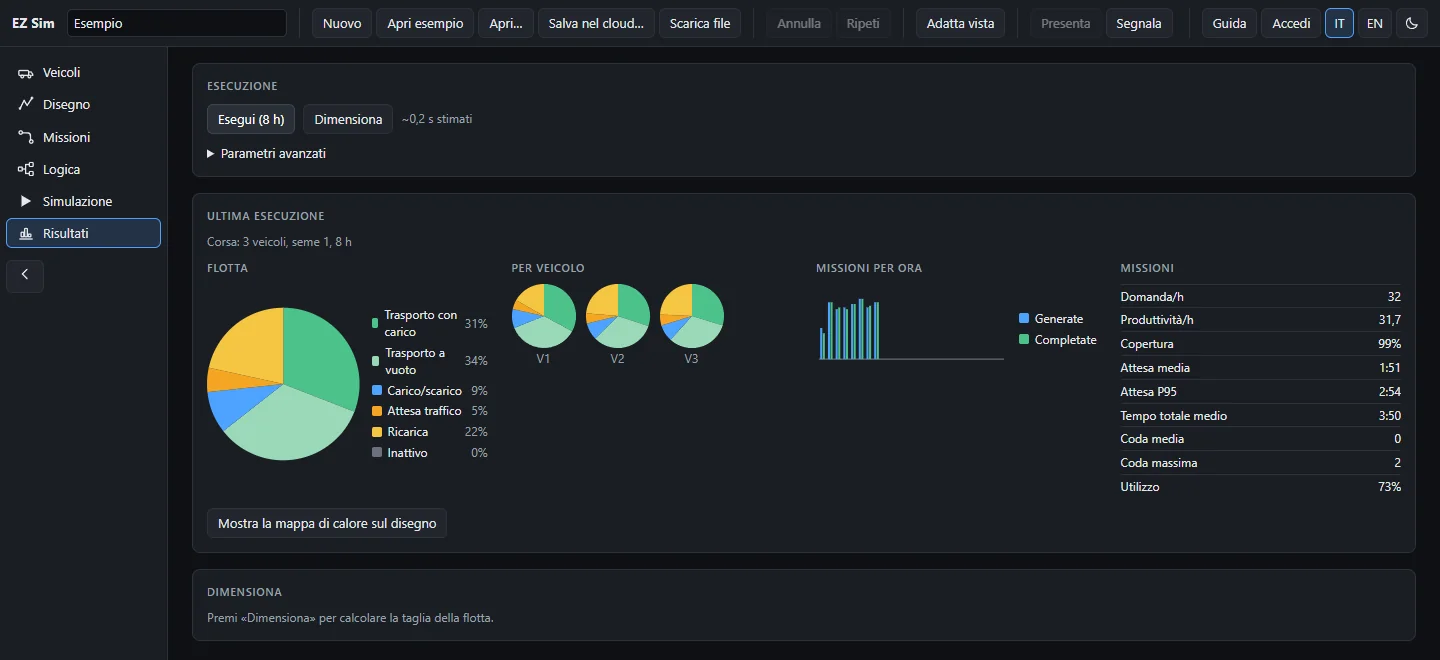Switch language to EN
1440x660 pixels.
(x=1375, y=23)
